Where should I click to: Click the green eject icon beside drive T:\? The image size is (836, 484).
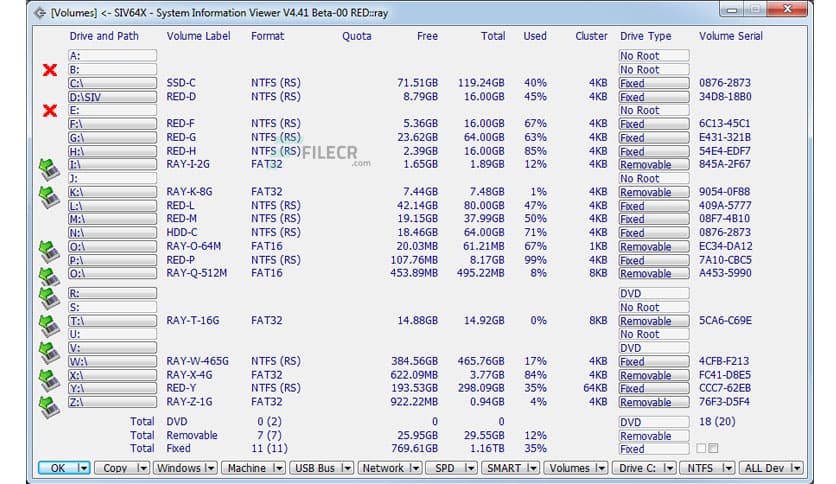click(49, 325)
